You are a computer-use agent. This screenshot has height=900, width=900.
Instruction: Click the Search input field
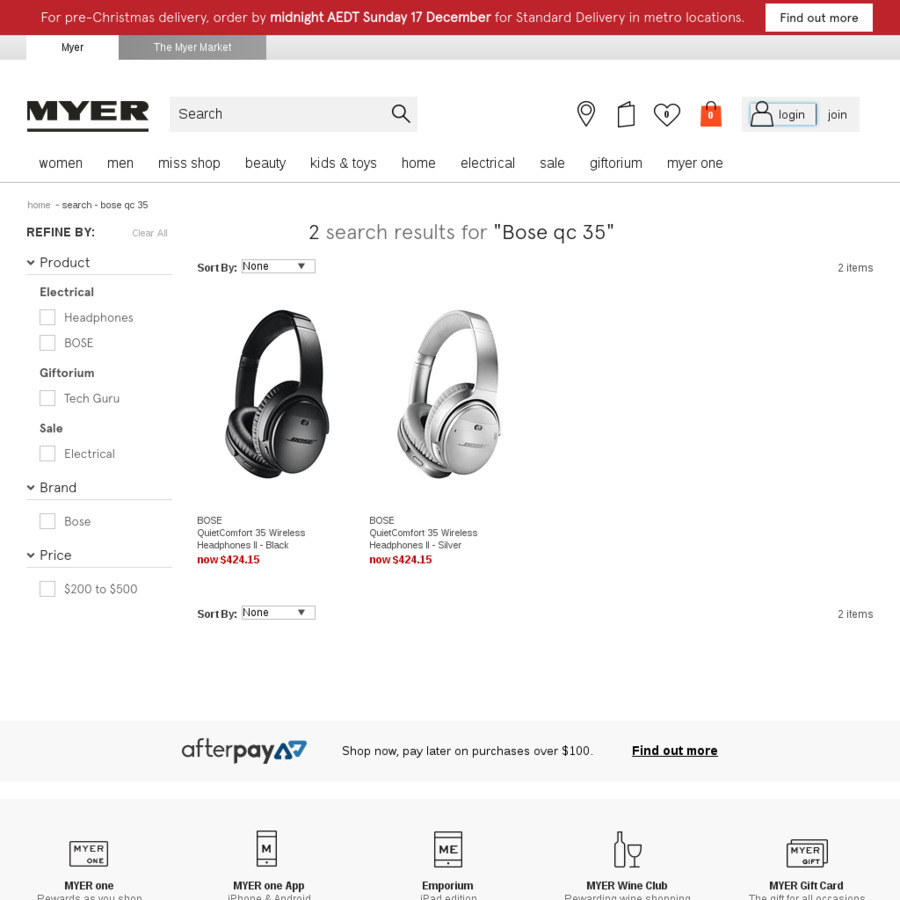tap(280, 114)
